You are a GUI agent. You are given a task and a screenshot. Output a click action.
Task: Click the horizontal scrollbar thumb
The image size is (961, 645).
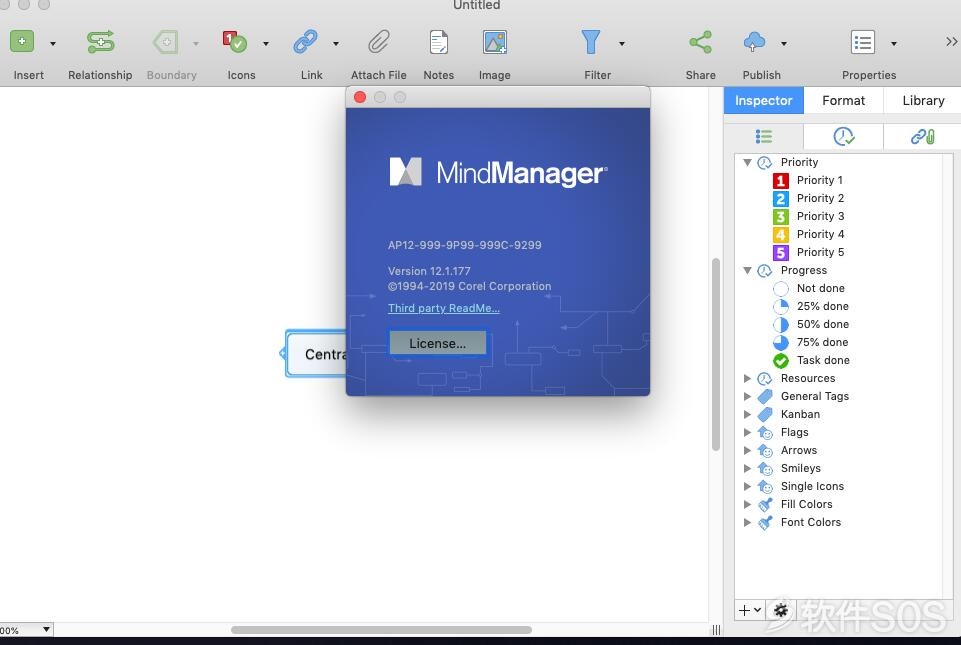click(381, 630)
